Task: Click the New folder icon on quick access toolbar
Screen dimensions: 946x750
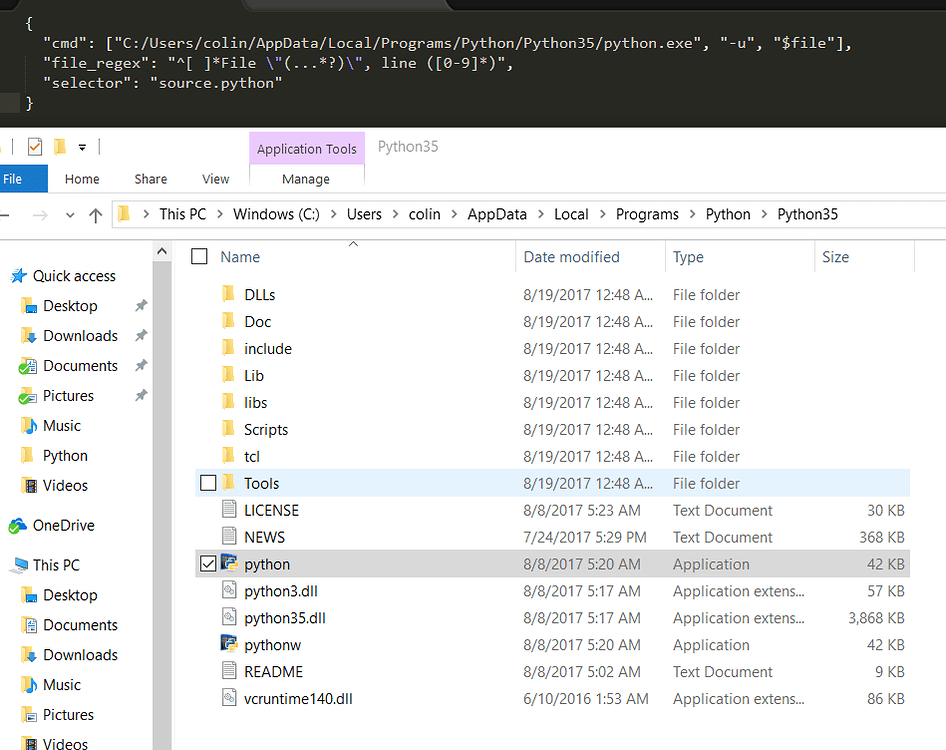Action: pos(60,146)
